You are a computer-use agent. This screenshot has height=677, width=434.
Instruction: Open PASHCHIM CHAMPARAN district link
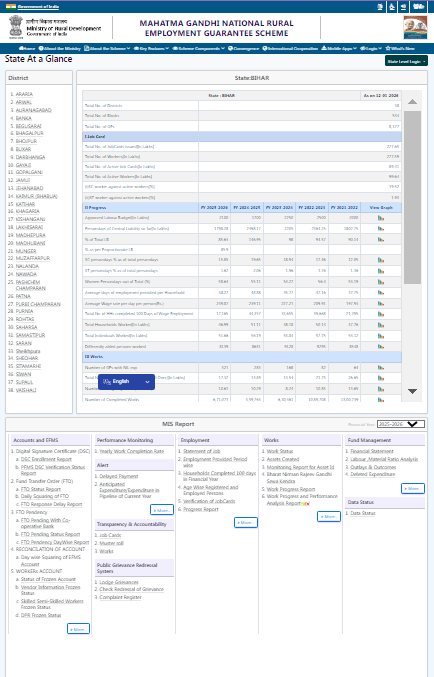(x=31, y=285)
